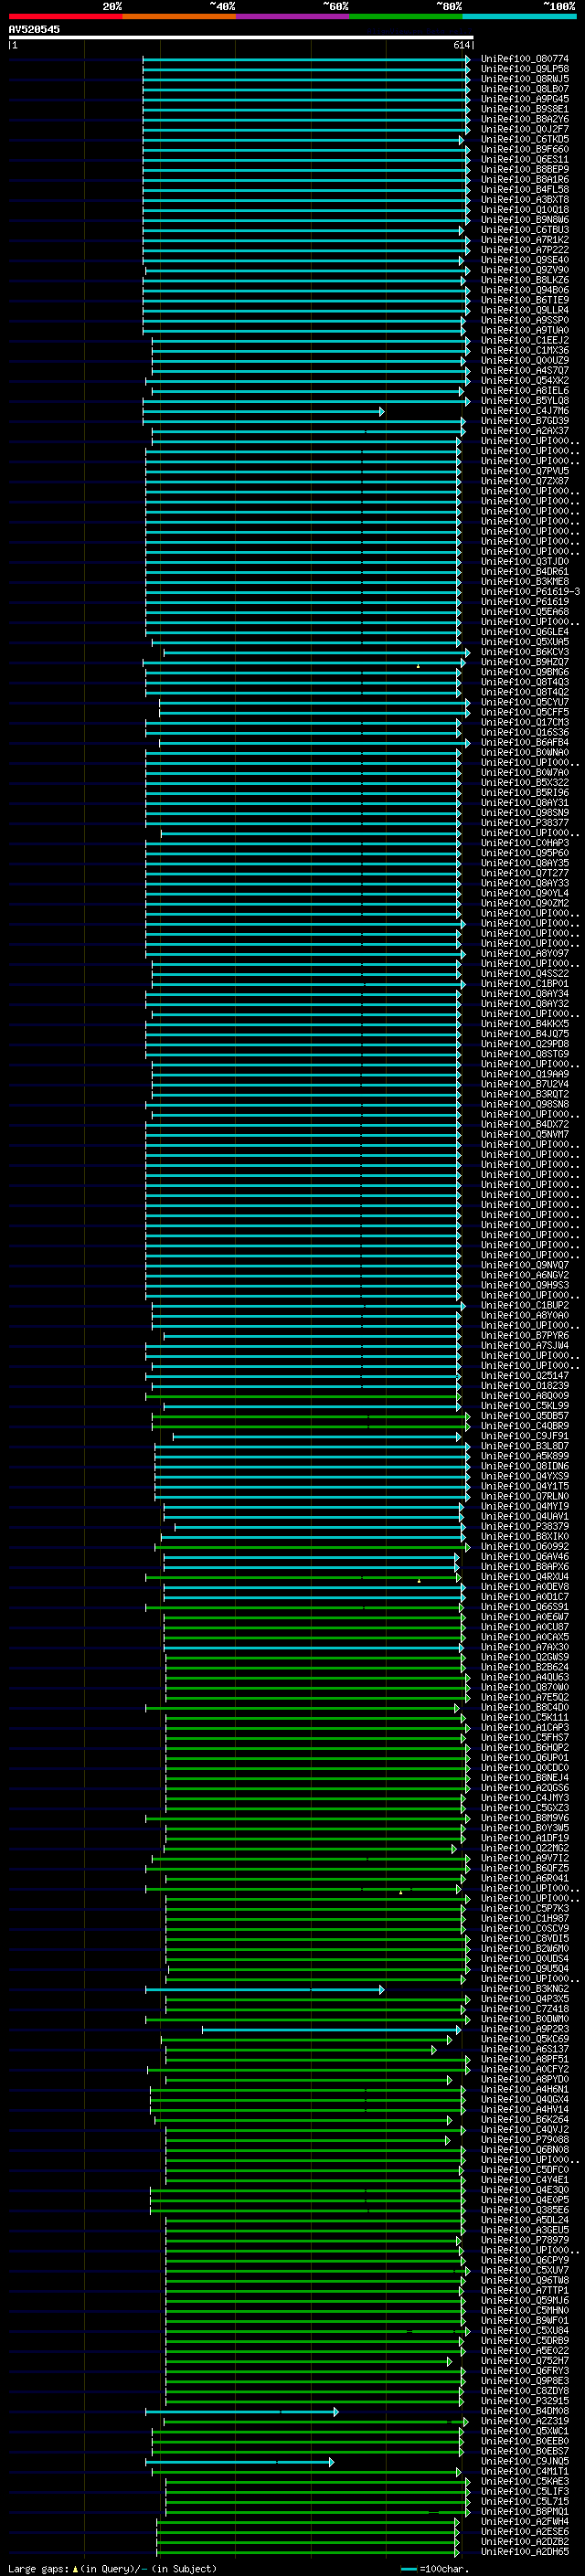Click the short alignment bar of UniRef100_C4J7M6
Viewport: 585px width, 2576px height.
click(263, 412)
